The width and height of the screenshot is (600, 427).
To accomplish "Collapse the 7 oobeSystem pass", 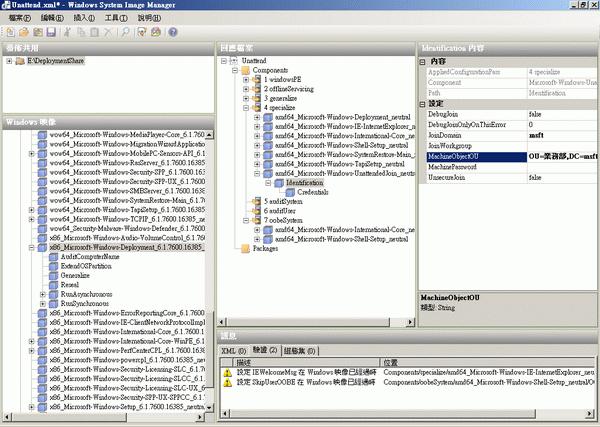I will point(246,220).
